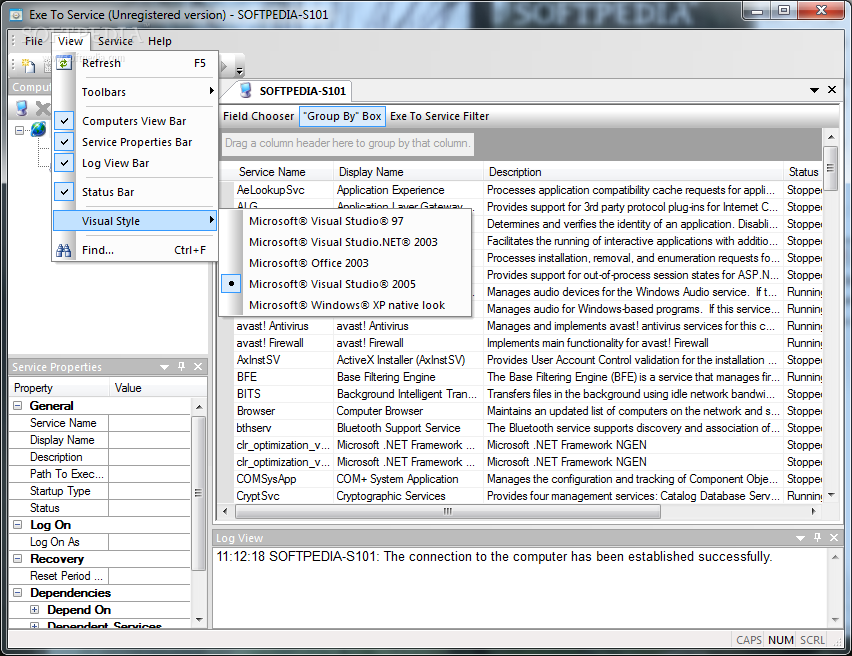852x656 pixels.
Task: Select the COMSysApp service row
Action: [521, 479]
